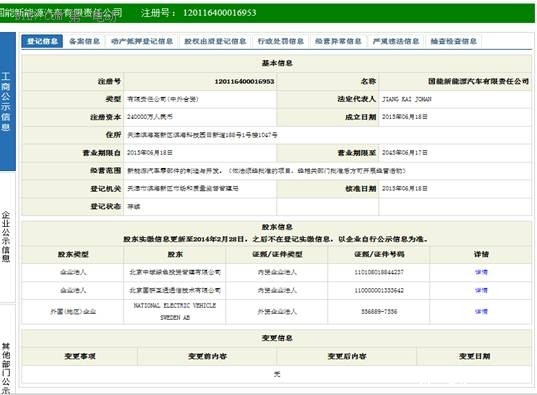Open 详情 link for National Electric Vehicle Sweden
The width and height of the screenshot is (537, 395).
[x=481, y=311]
